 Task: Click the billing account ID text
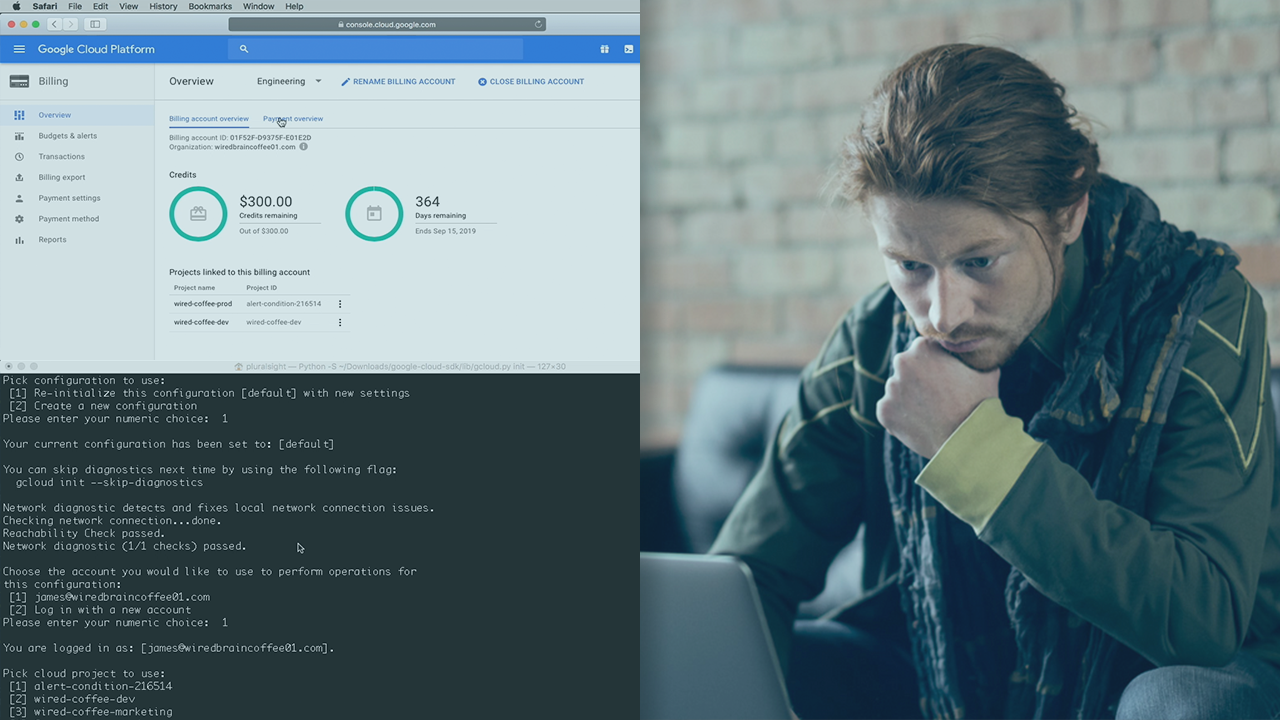pos(240,138)
